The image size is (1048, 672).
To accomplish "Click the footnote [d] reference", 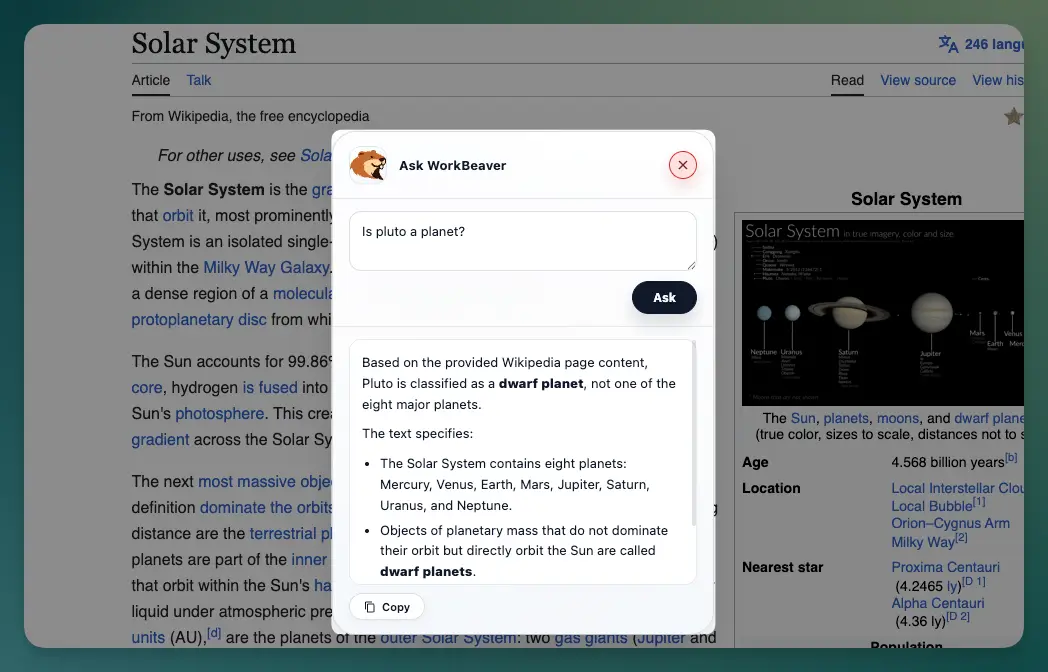I will [214, 633].
